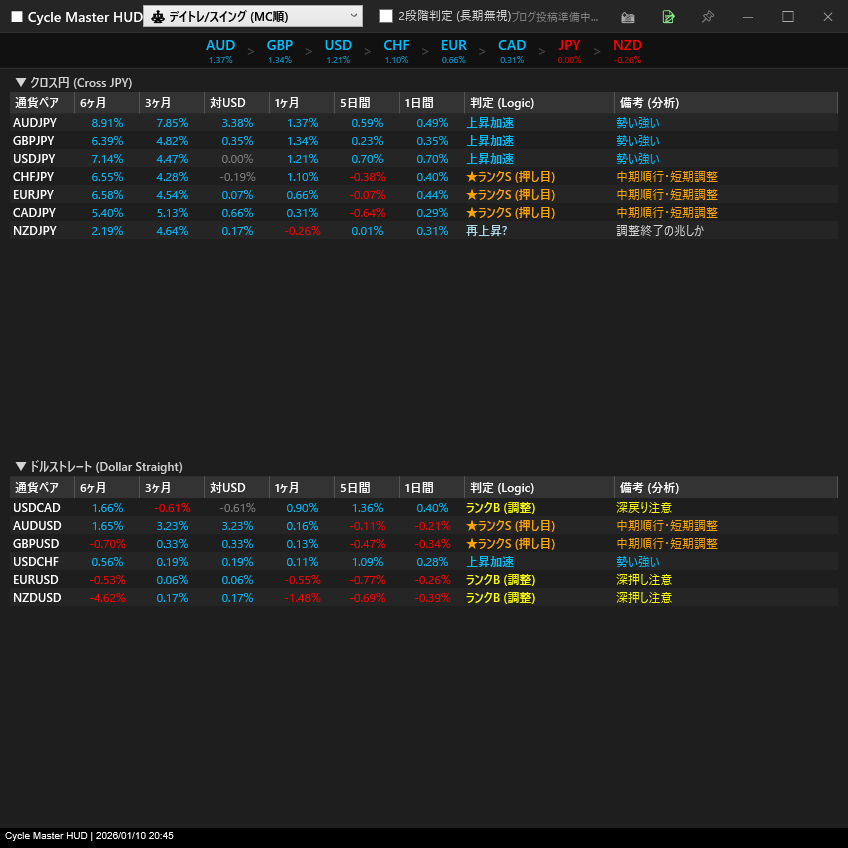Screen dimensions: 848x848
Task: Click the USDCAD row in Dollar Straight
Action: click(37, 508)
